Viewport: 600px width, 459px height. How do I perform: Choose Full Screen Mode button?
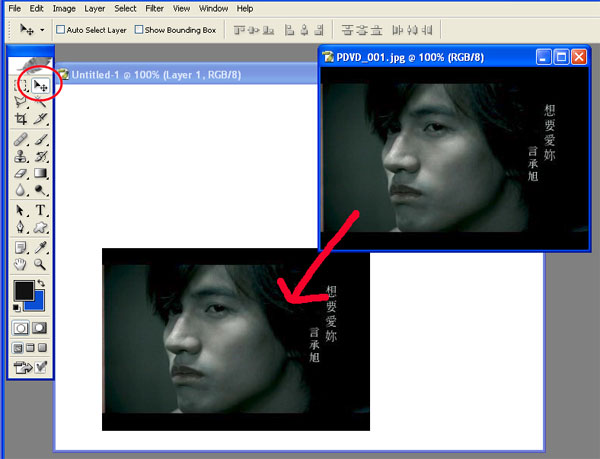tap(43, 348)
